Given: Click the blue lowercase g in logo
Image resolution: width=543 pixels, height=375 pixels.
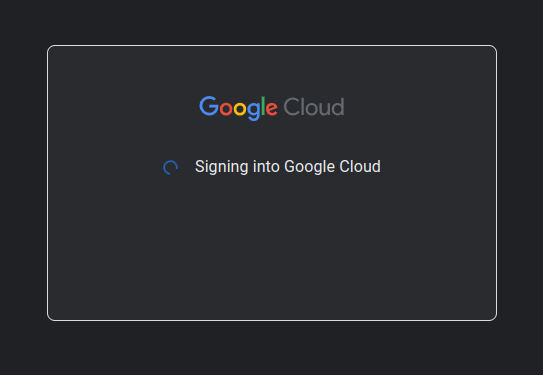Looking at the screenshot, I should click(x=253, y=111).
